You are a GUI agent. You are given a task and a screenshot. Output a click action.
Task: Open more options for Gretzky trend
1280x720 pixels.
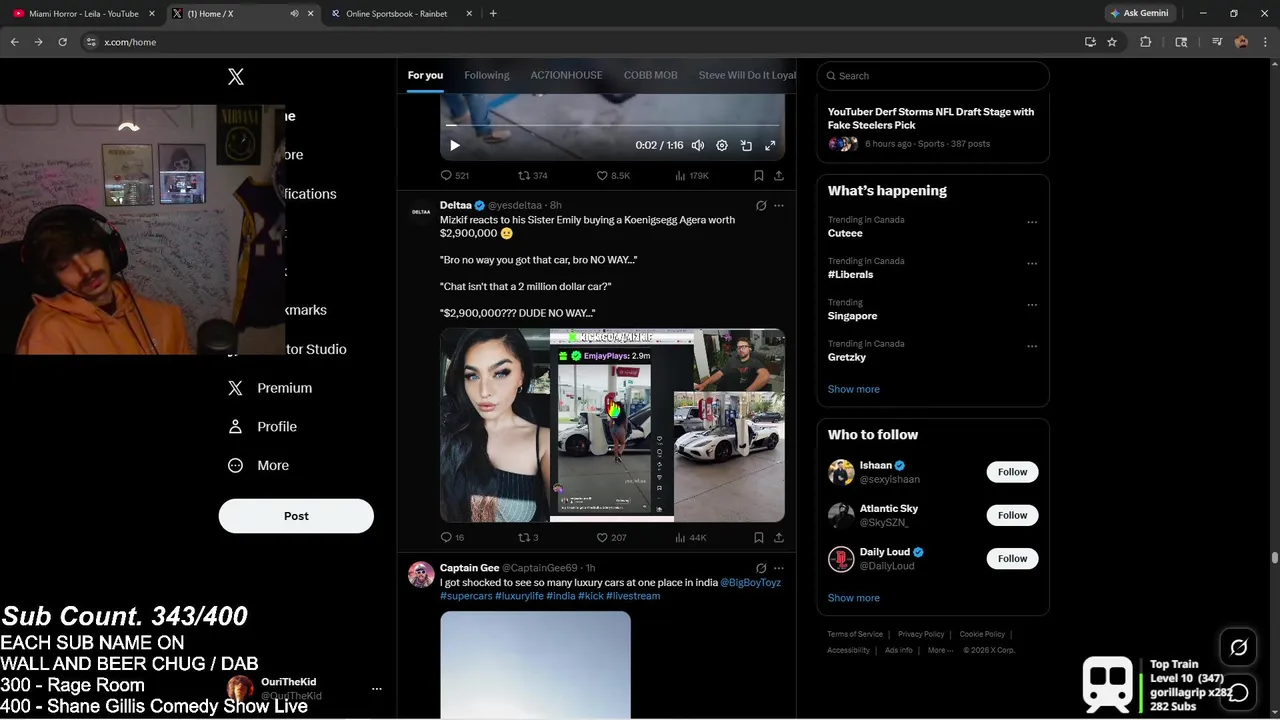tap(1032, 346)
